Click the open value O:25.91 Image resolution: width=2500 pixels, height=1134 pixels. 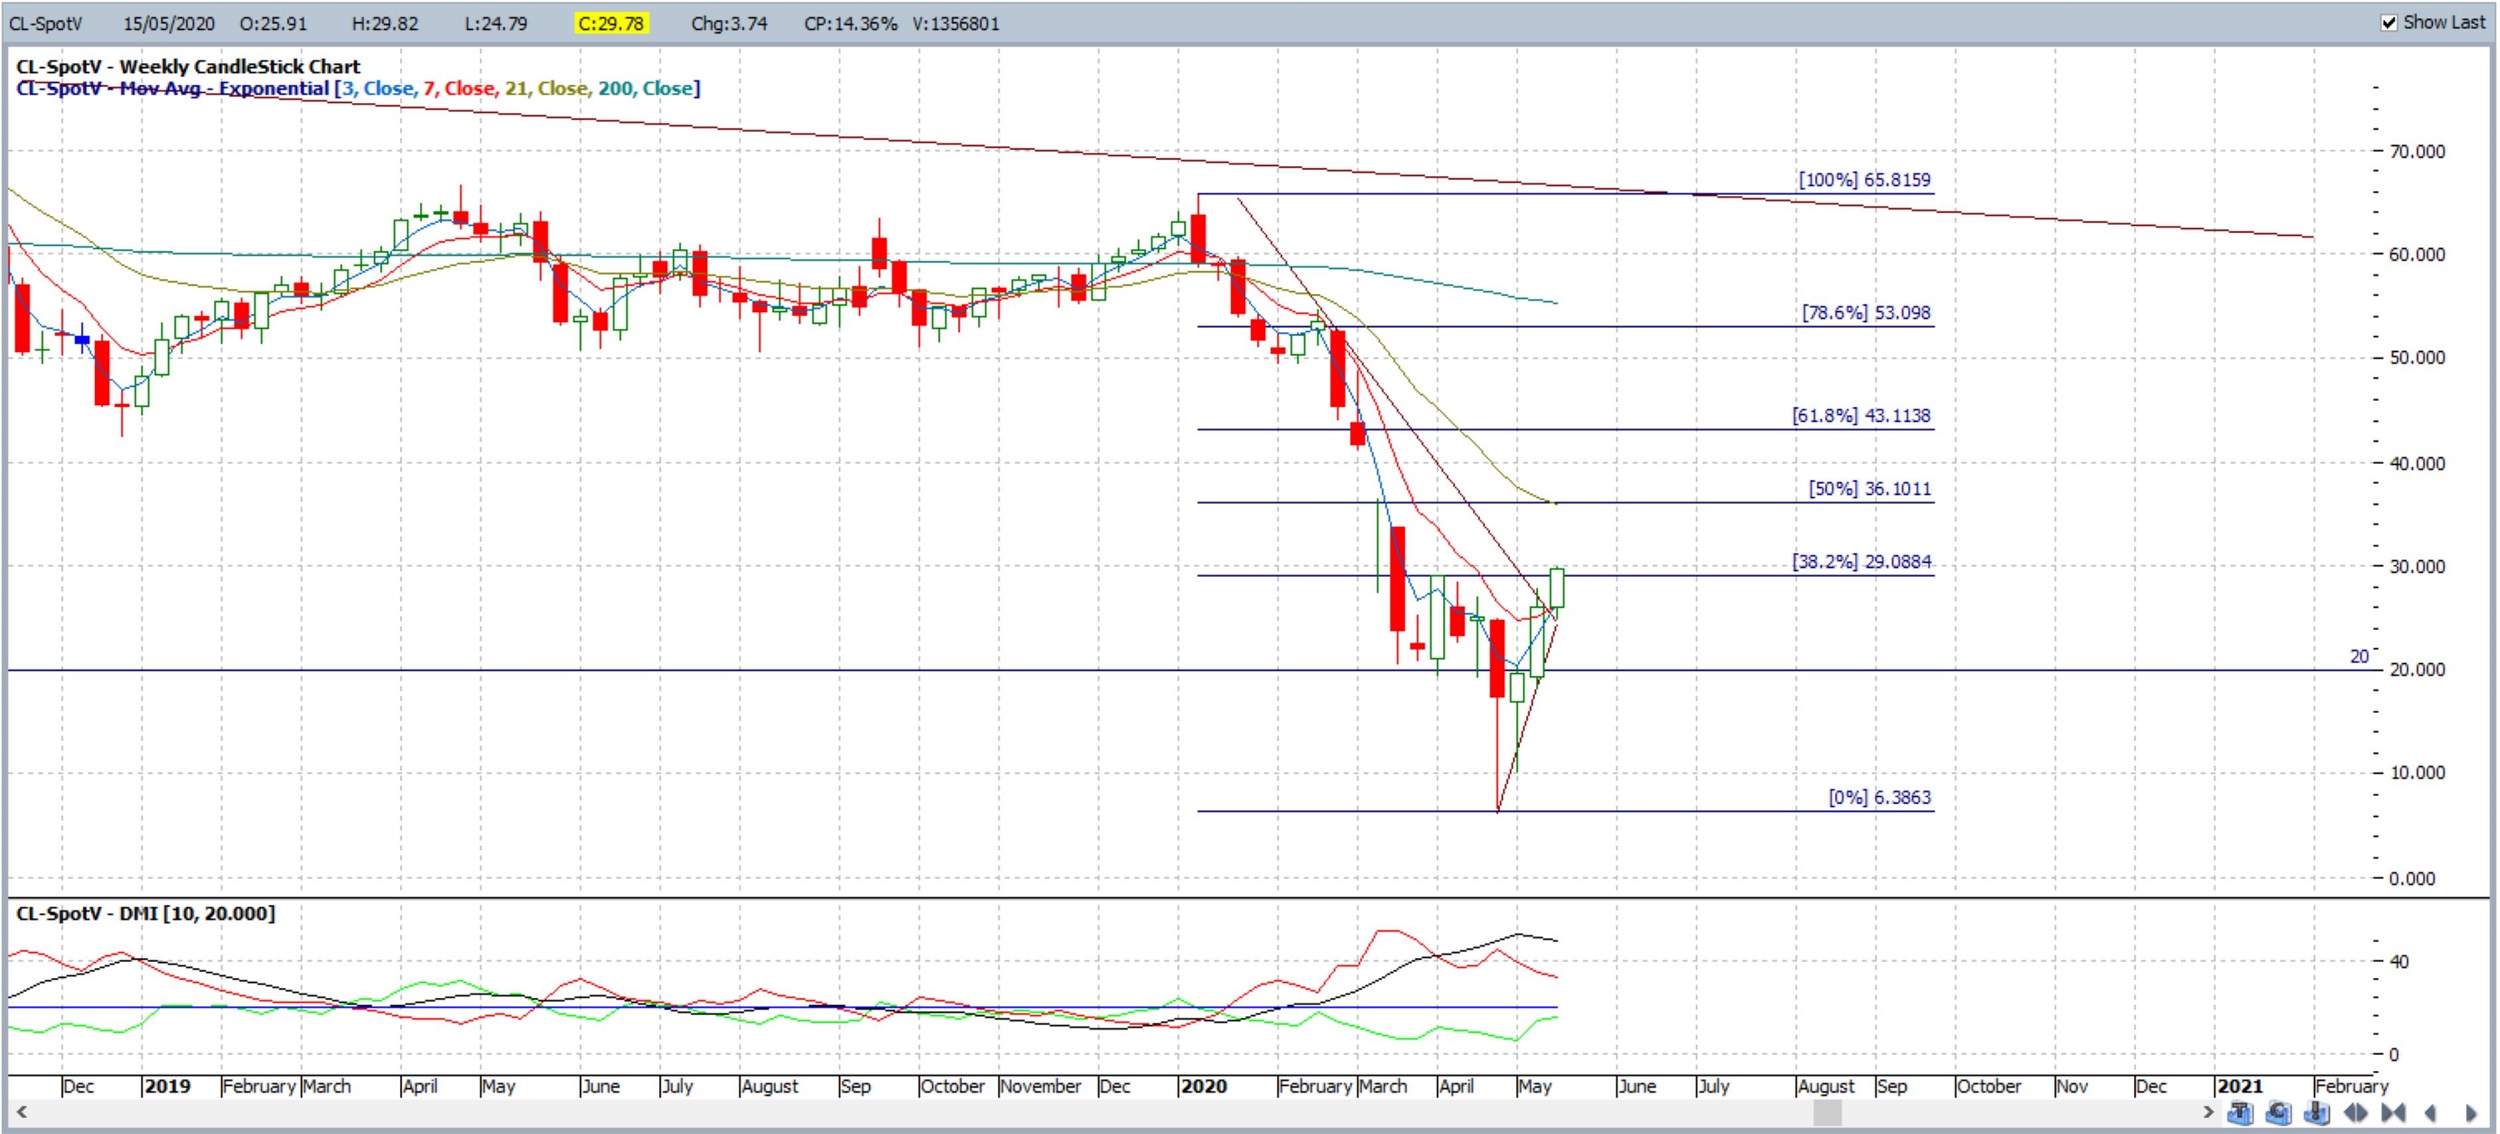[273, 23]
